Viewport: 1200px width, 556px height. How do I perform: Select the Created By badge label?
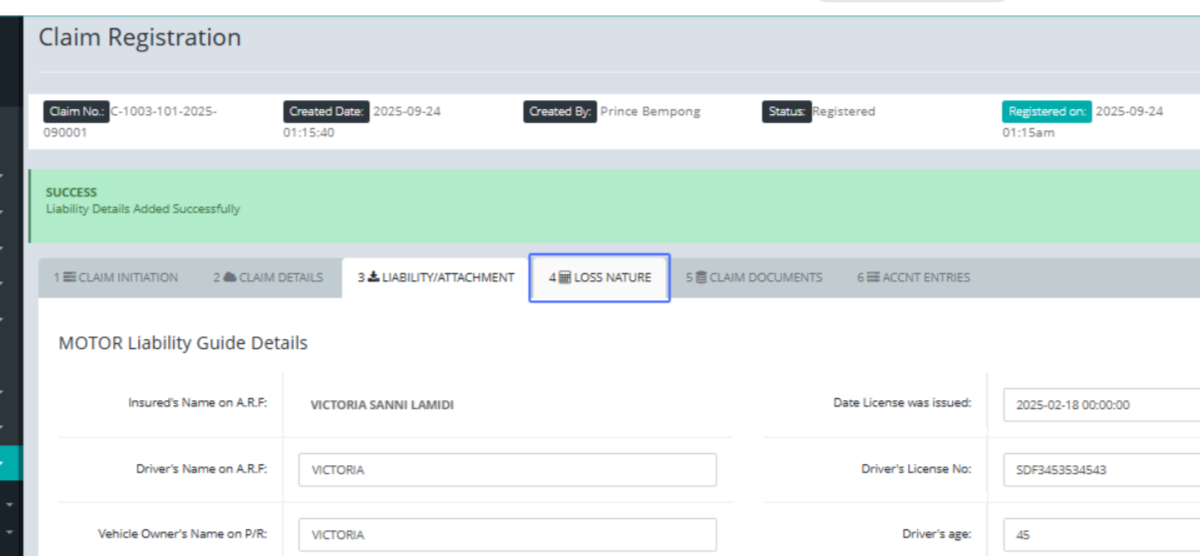(x=560, y=112)
